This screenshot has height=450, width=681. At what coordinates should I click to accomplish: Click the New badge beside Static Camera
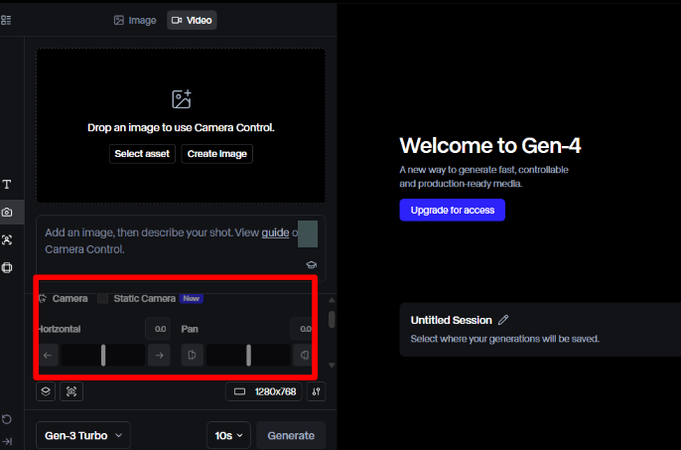pos(191,298)
